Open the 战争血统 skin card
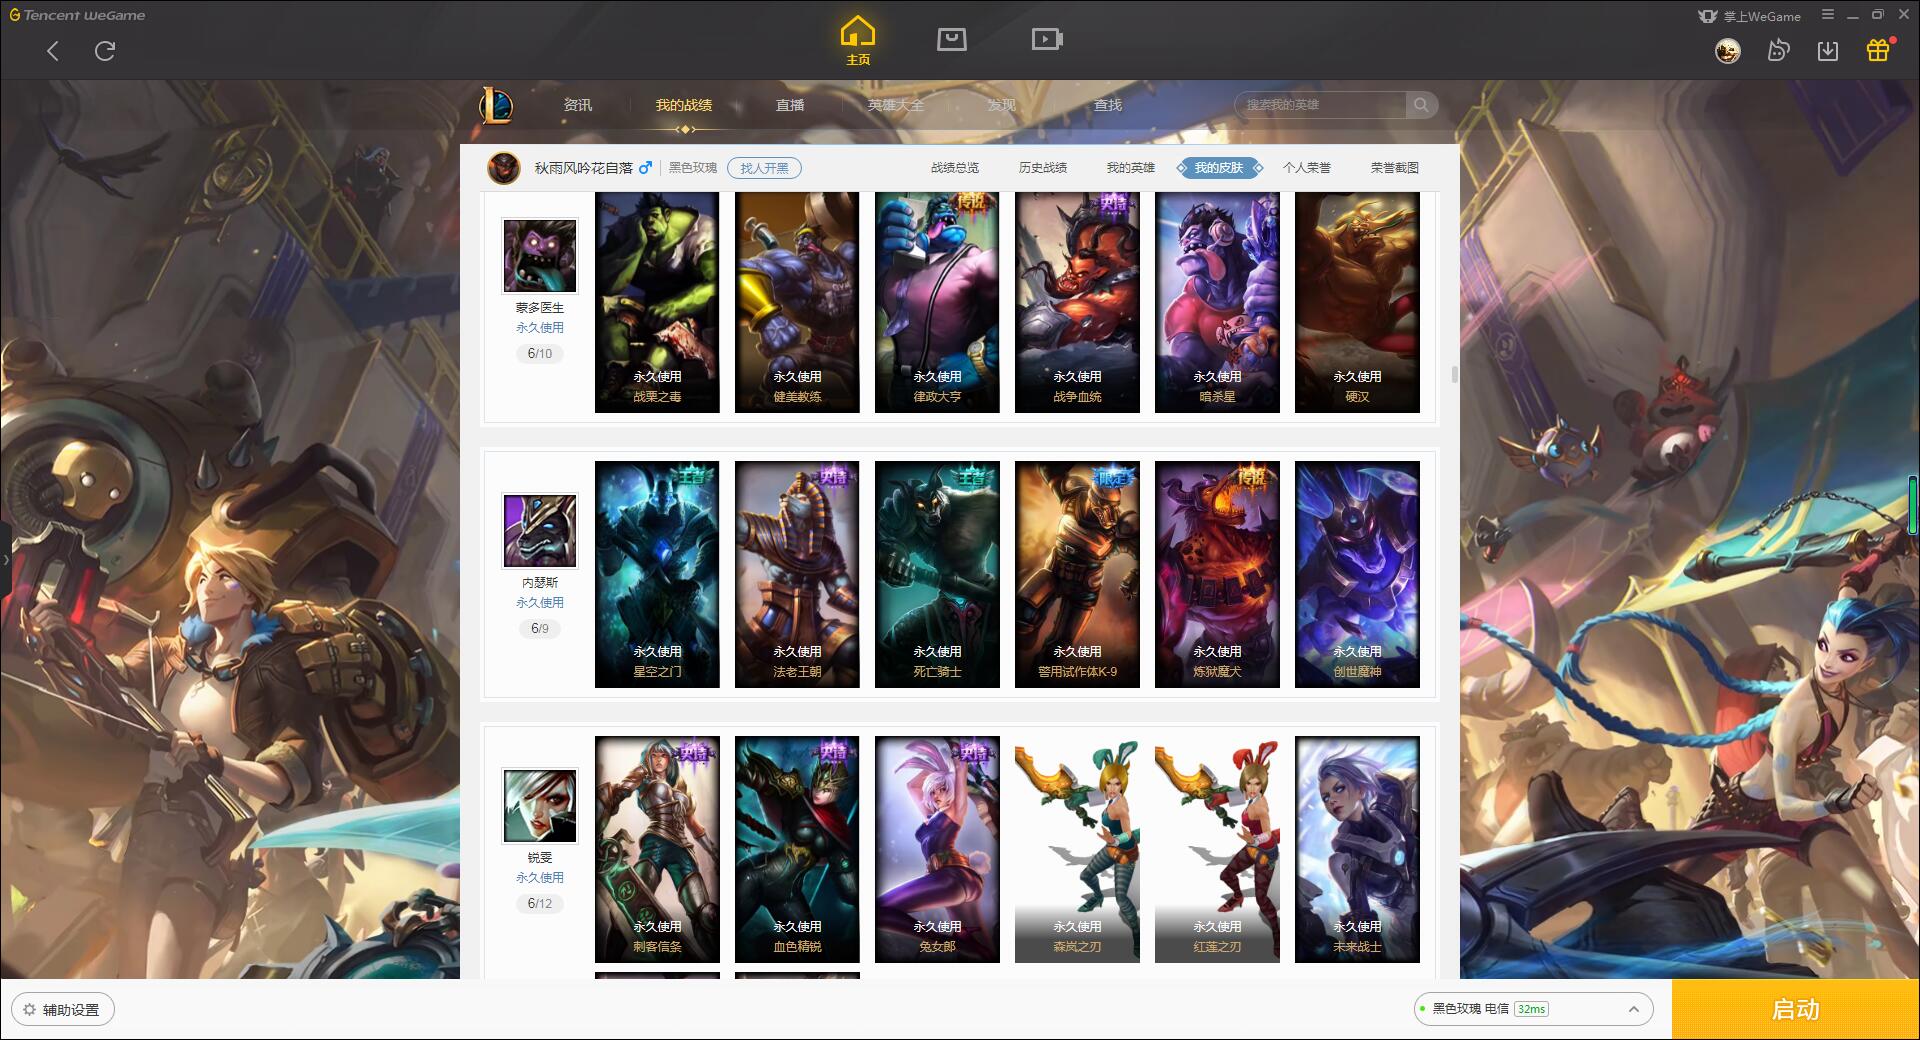1920x1040 pixels. (1077, 301)
